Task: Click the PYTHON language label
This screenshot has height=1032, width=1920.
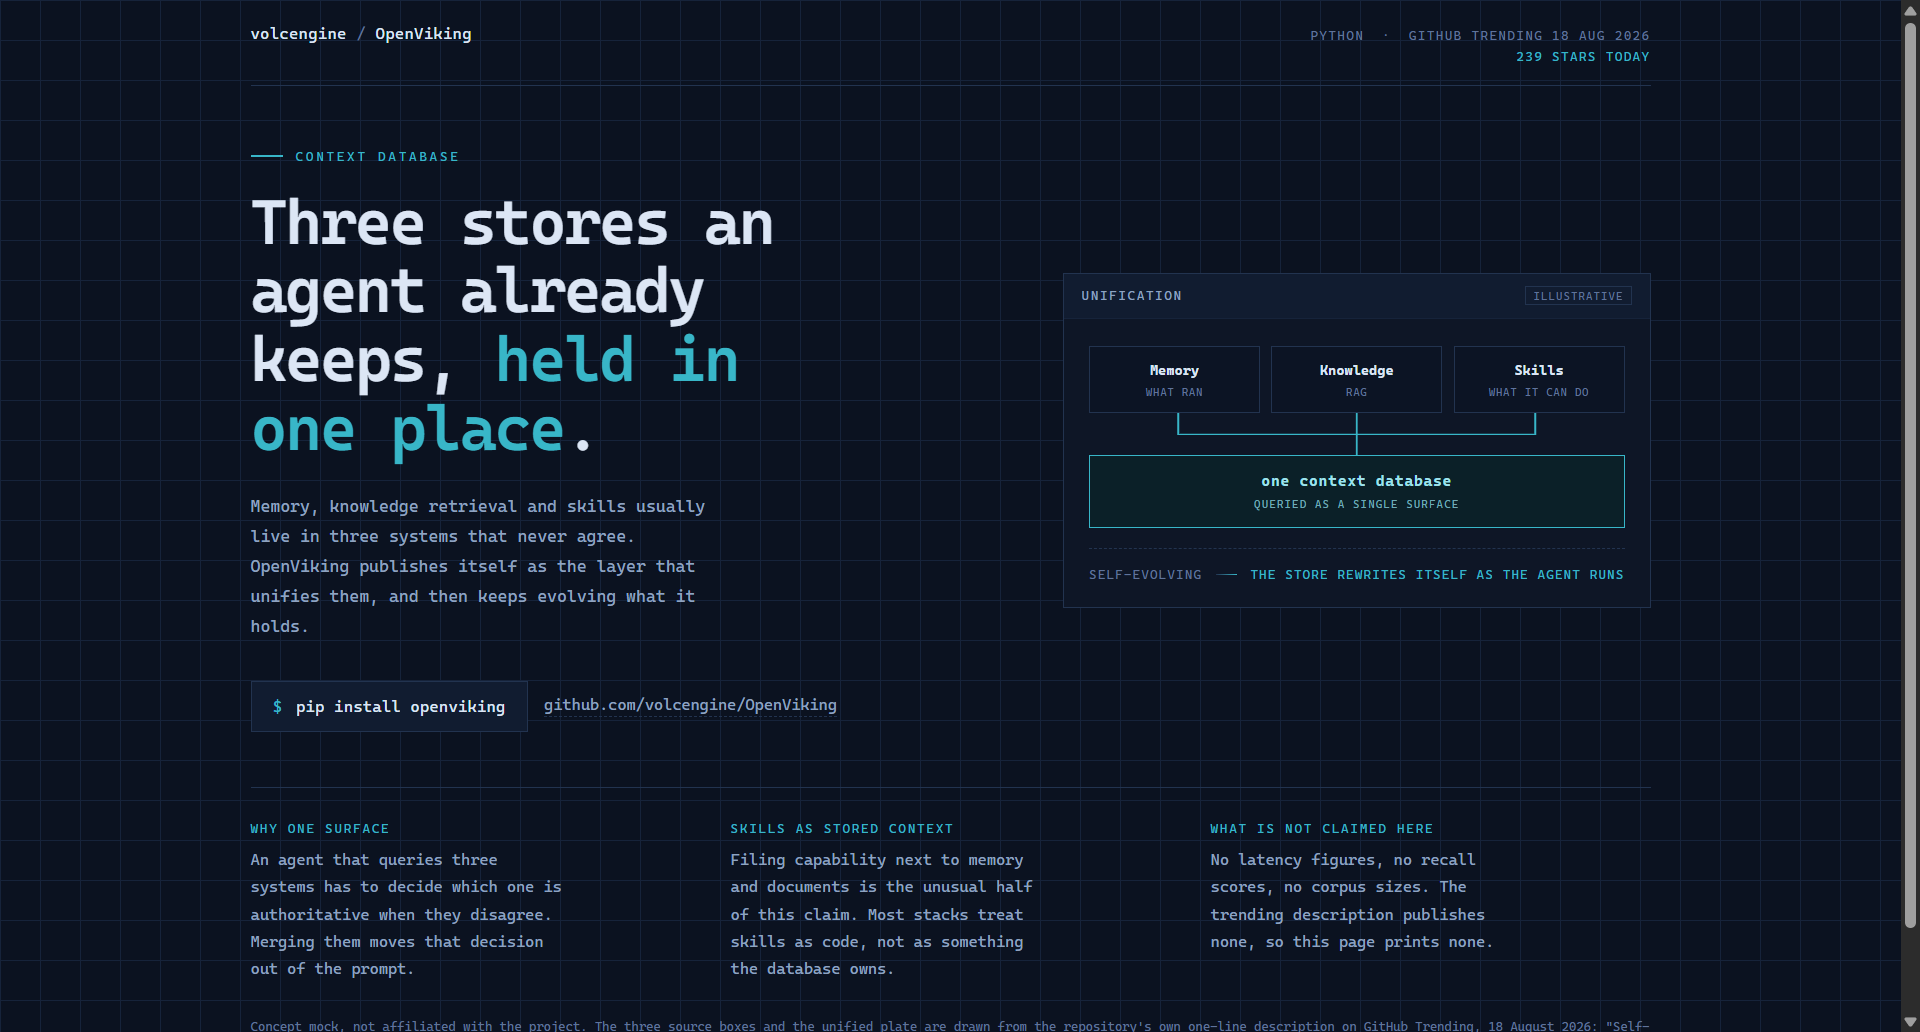Action: coord(1337,36)
